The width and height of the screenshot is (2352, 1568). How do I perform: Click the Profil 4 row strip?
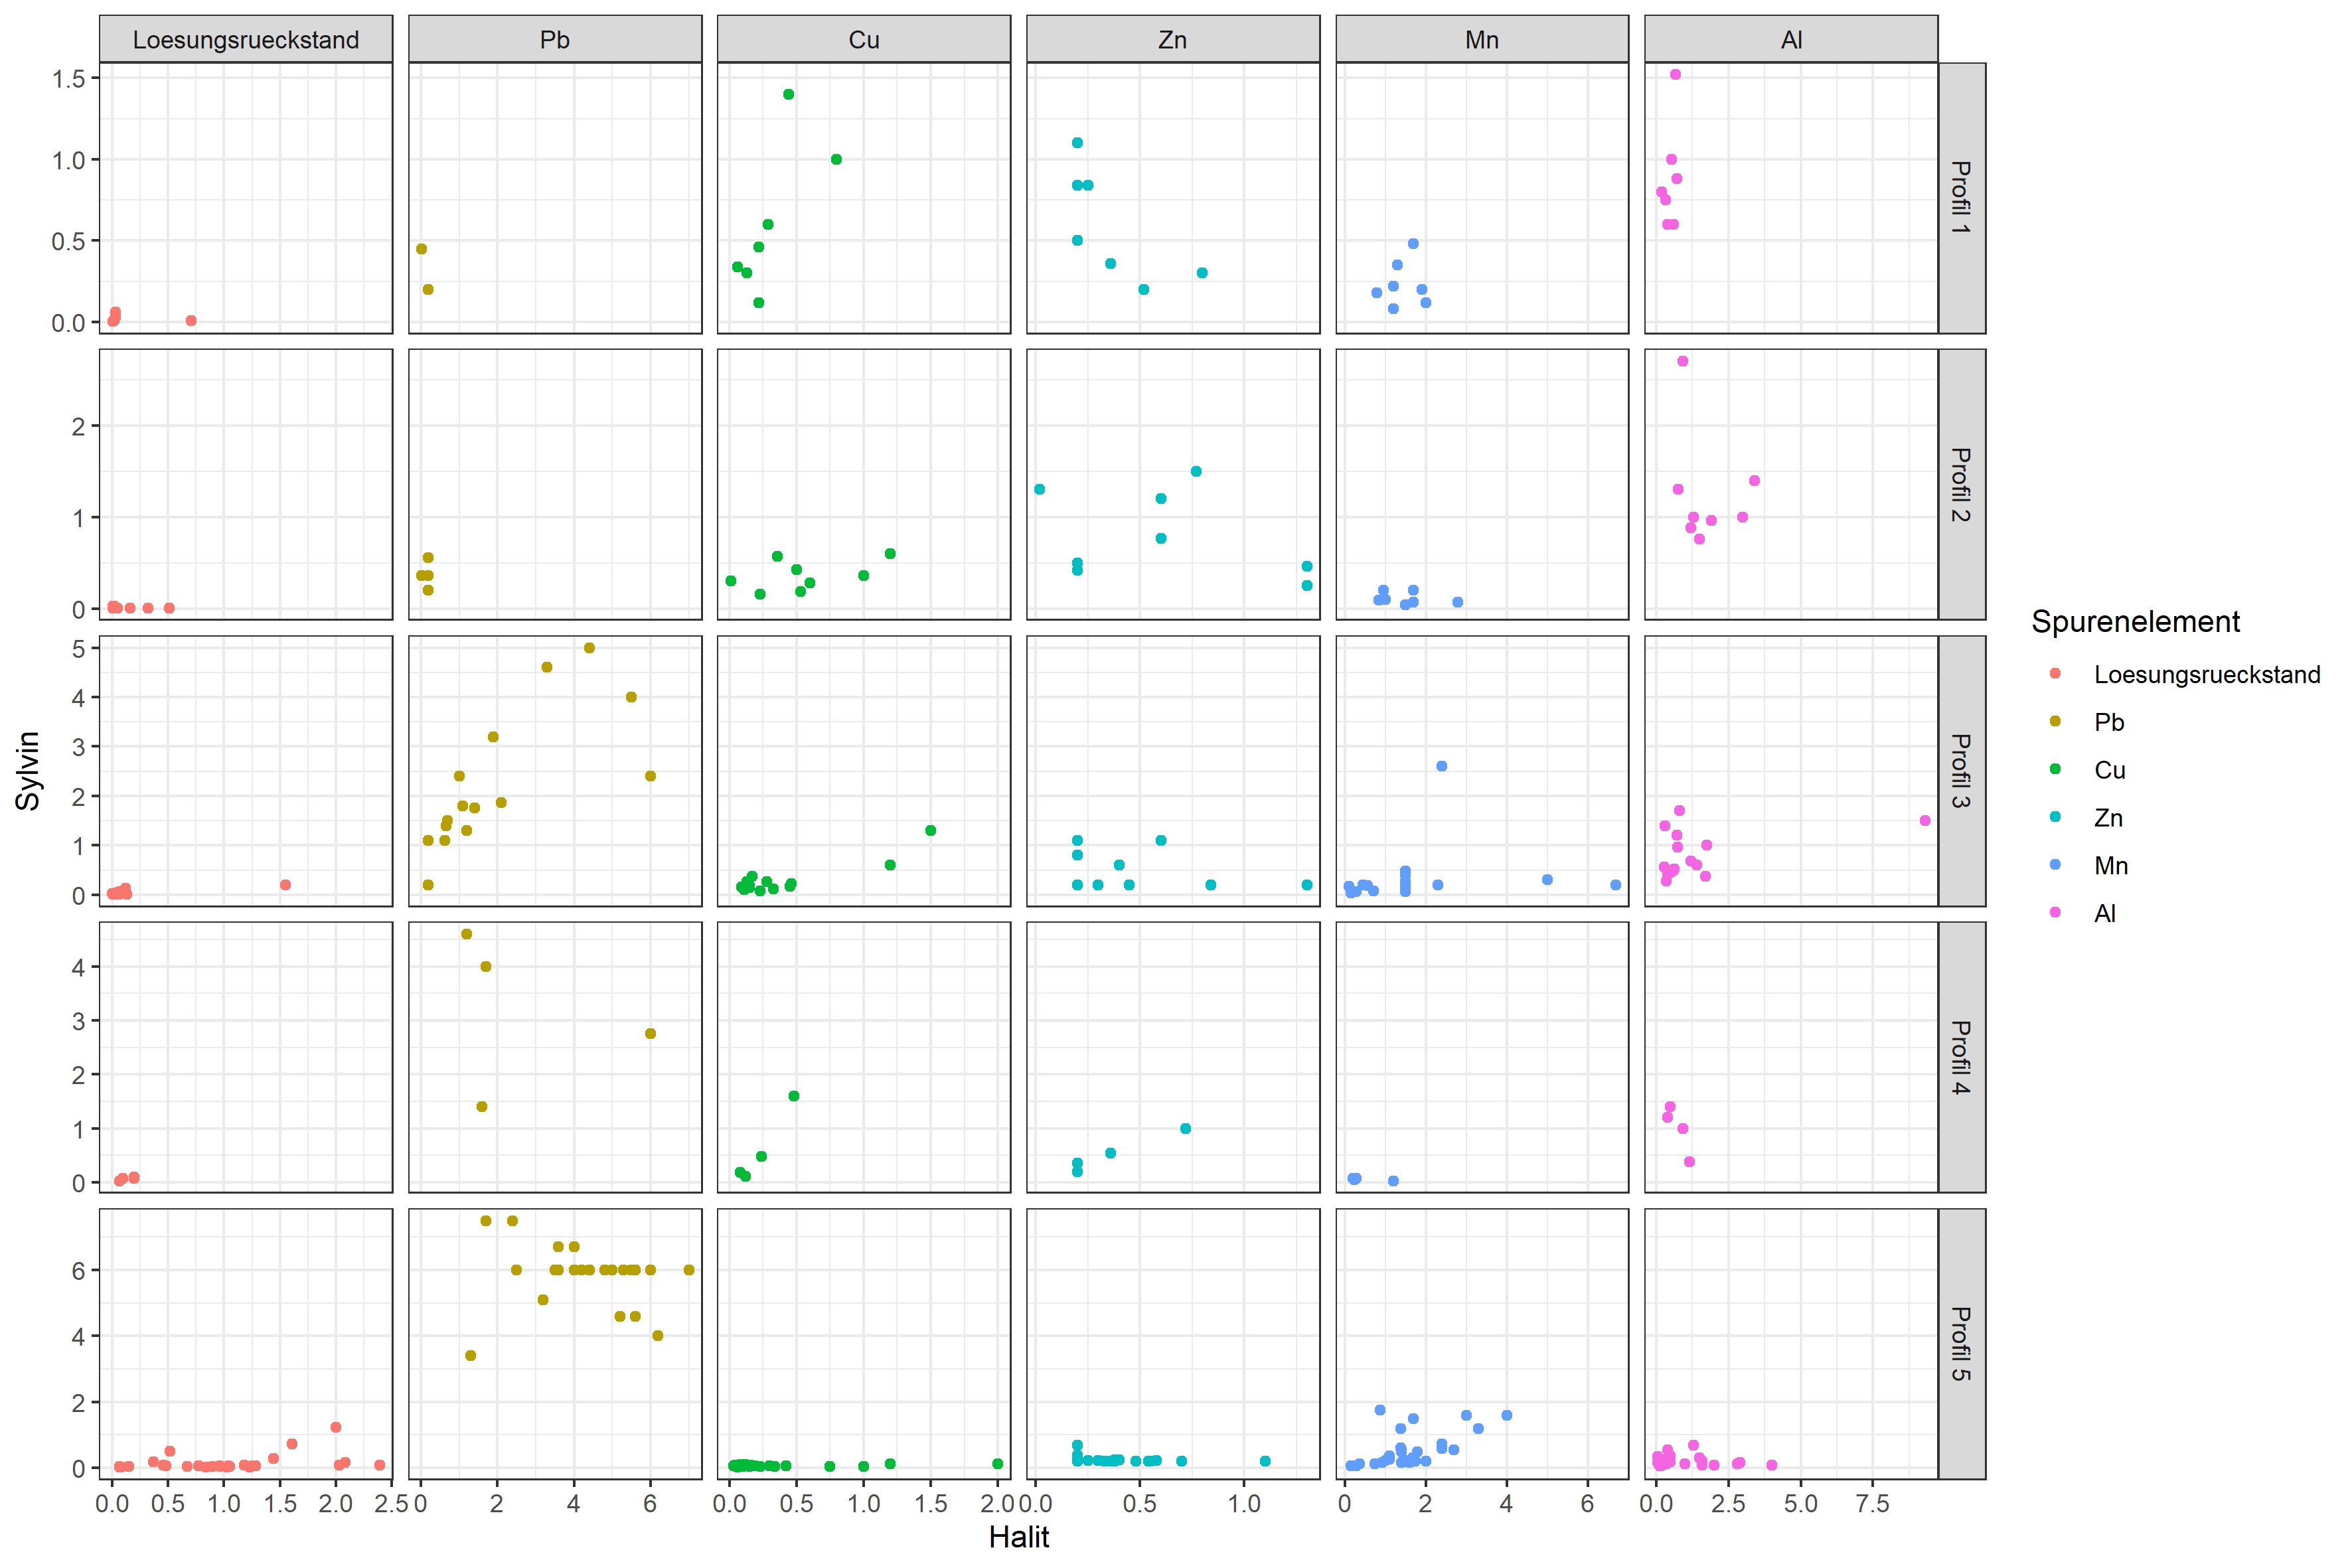coord(1961,1057)
